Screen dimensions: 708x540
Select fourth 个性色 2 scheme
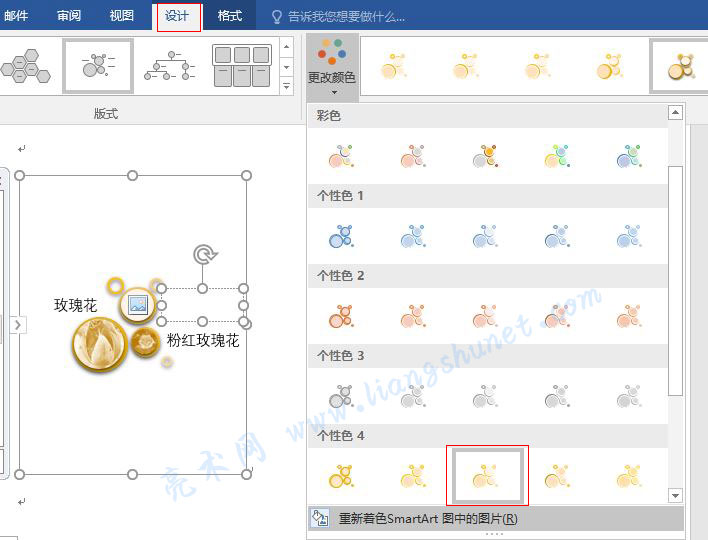(557, 316)
